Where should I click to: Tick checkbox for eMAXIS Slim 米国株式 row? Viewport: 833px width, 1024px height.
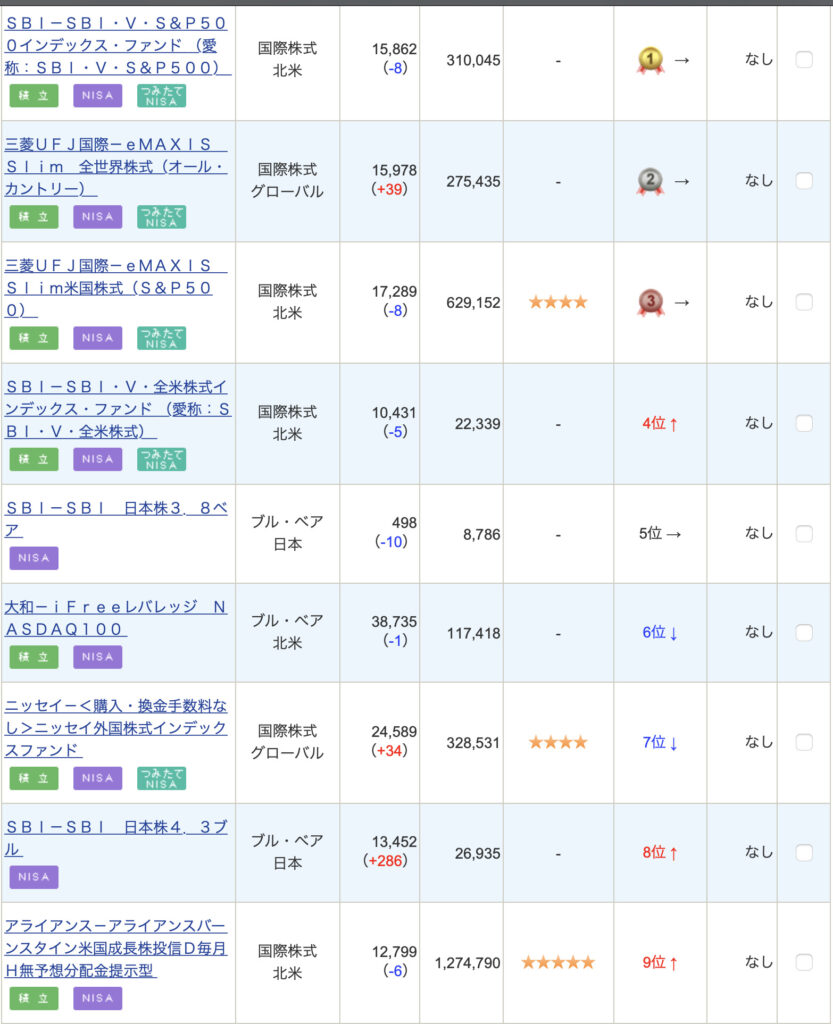[x=804, y=302]
